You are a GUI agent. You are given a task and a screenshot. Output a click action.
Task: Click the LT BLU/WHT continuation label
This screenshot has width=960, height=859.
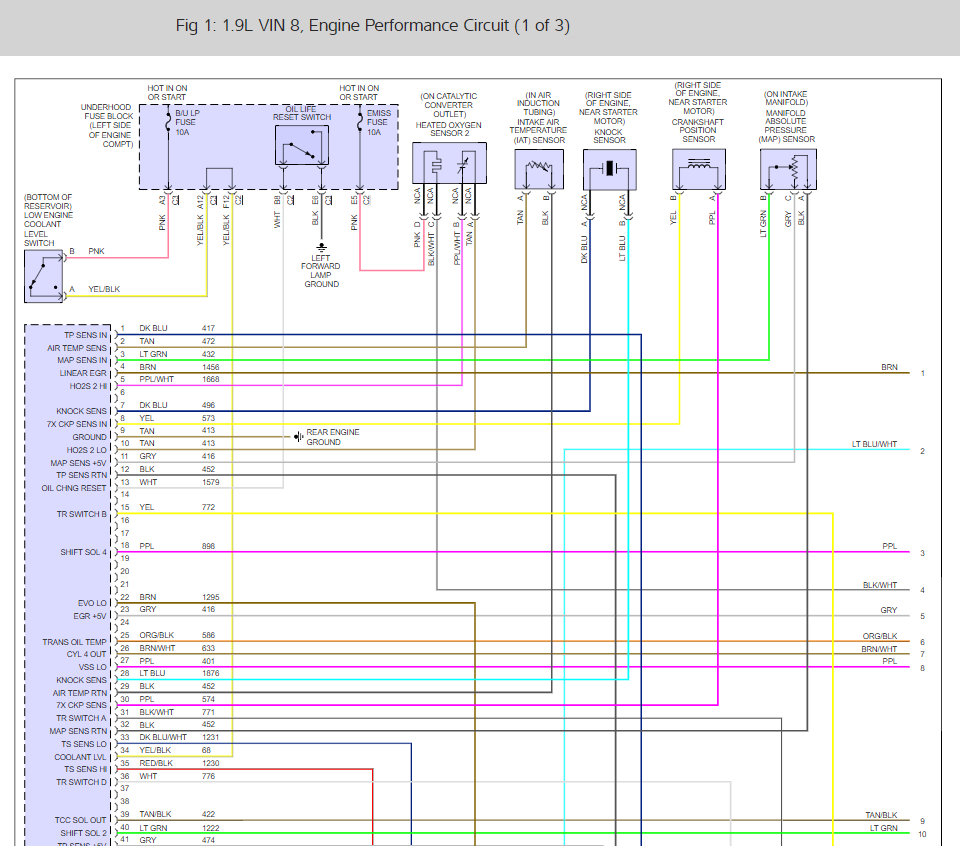pos(874,444)
